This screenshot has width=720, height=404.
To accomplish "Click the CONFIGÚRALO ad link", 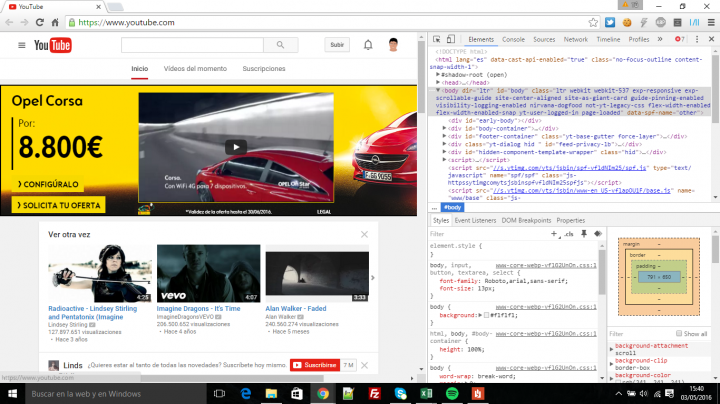I will pos(48,184).
